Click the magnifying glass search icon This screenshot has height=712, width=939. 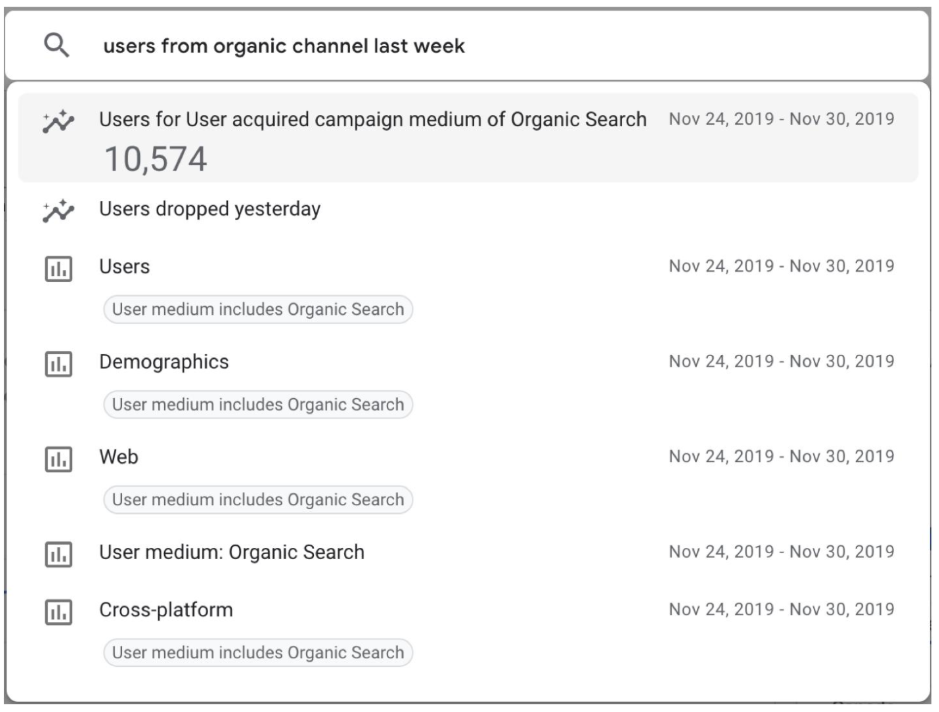point(59,45)
